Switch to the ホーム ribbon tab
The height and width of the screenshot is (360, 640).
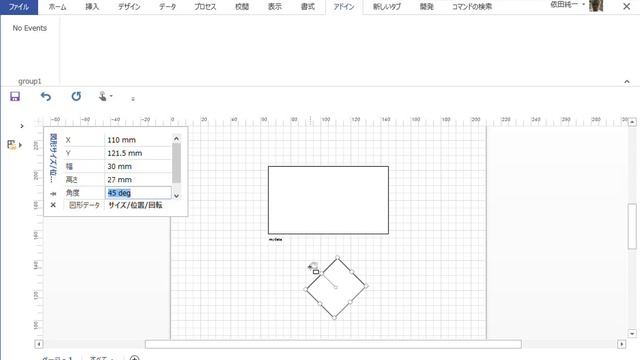pyautogui.click(x=57, y=7)
